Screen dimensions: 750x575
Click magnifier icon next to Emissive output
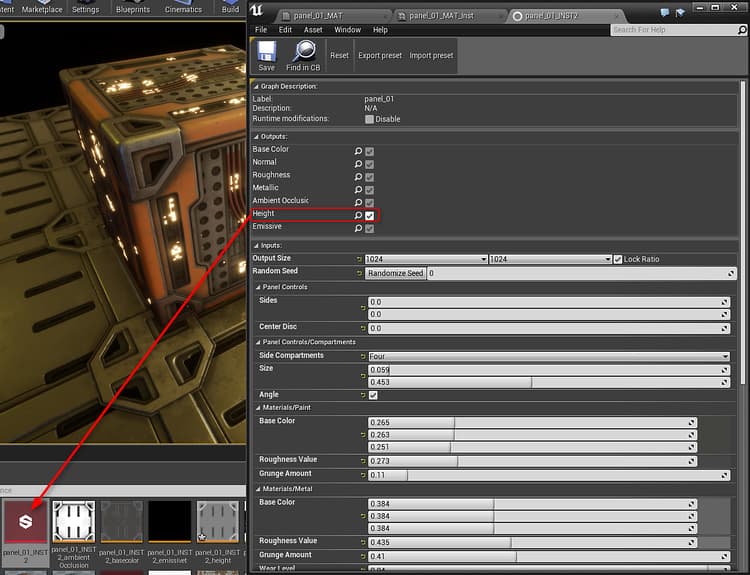point(358,228)
